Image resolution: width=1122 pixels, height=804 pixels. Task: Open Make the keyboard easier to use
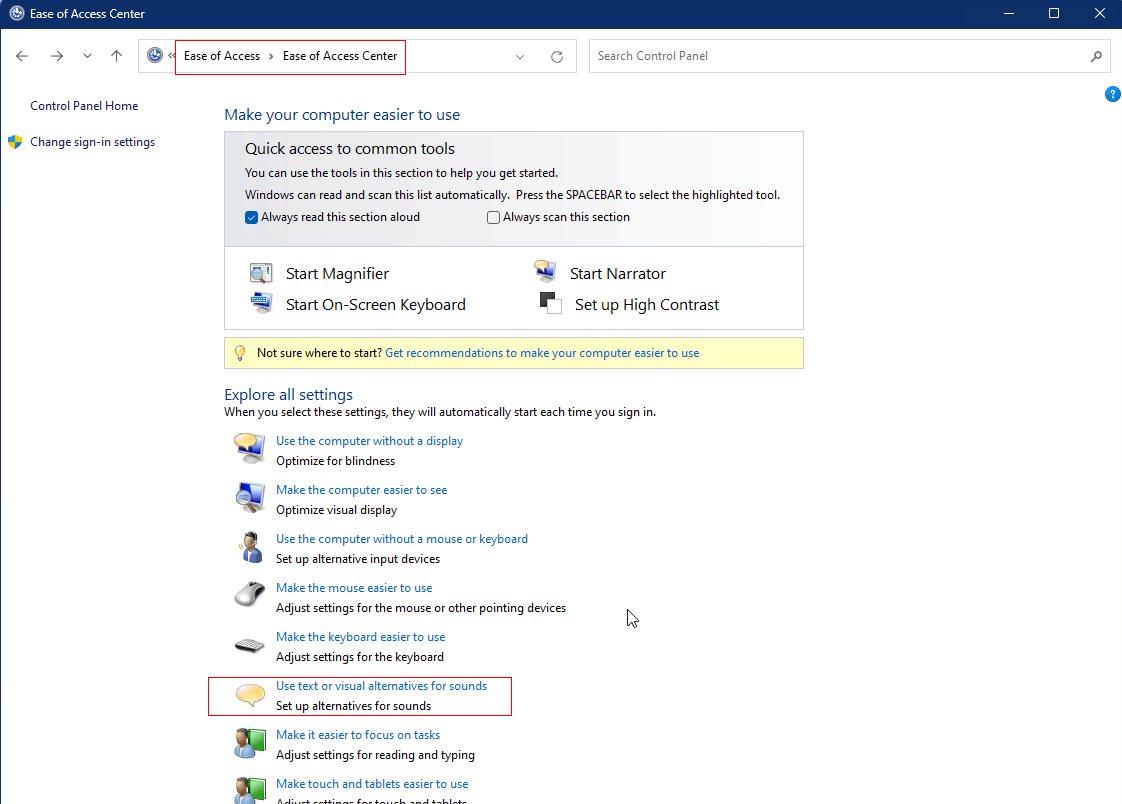361,637
